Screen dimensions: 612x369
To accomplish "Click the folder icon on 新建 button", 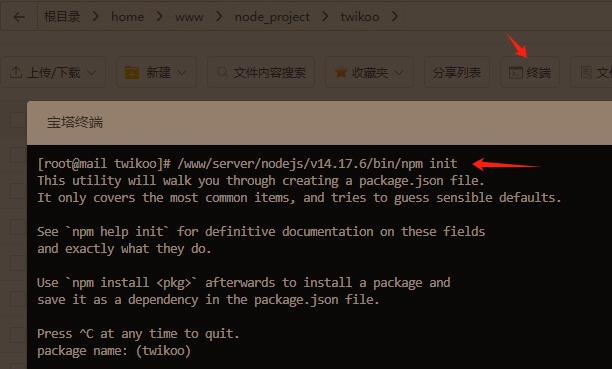I will coord(132,73).
